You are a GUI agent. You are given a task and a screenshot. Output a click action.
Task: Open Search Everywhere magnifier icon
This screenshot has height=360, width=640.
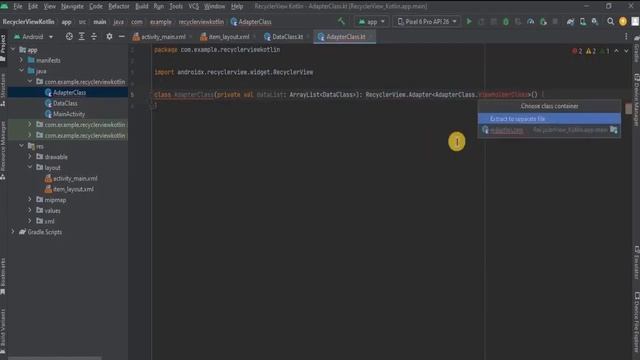pyautogui.click(x=610, y=22)
